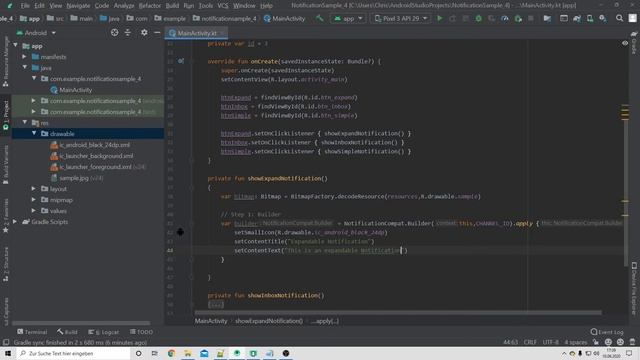The image size is (640, 360).
Task: Open the Event Log button
Action: [607, 332]
